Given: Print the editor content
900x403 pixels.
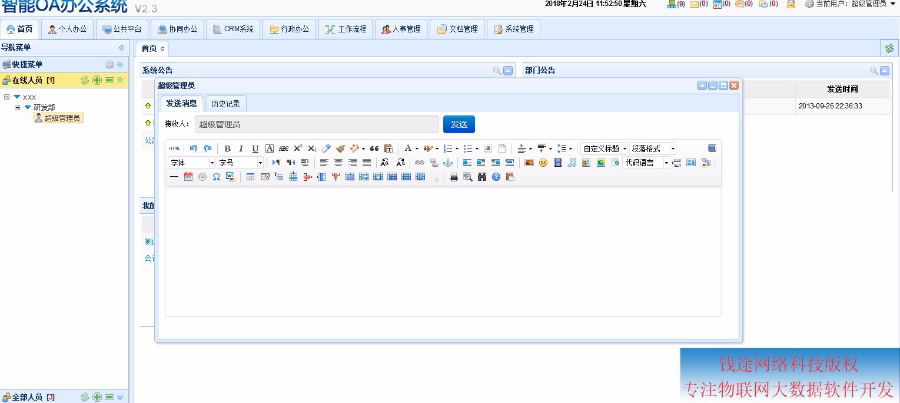Looking at the screenshot, I should 453,177.
